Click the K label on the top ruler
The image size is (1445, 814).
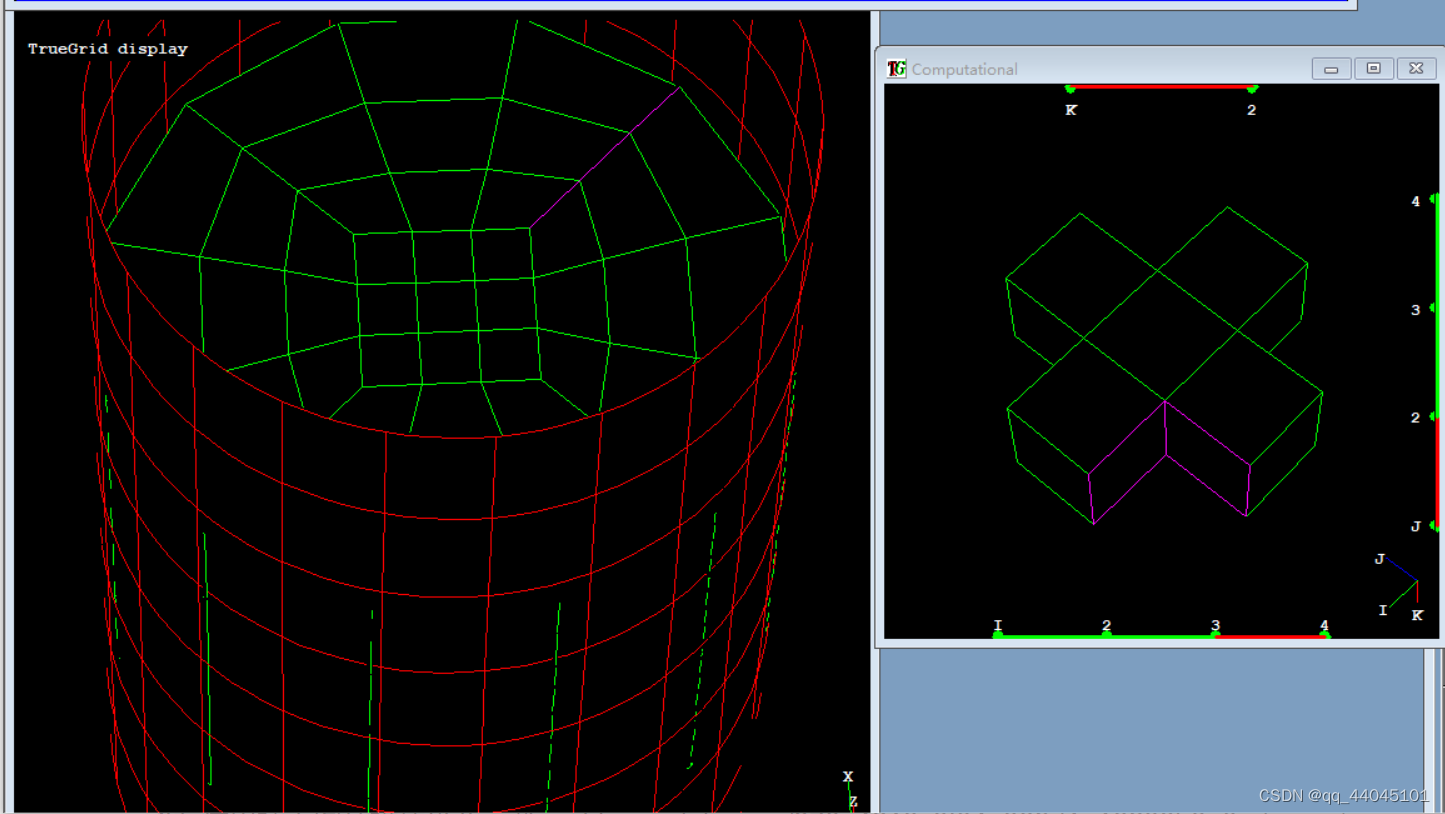pyautogui.click(x=1070, y=110)
